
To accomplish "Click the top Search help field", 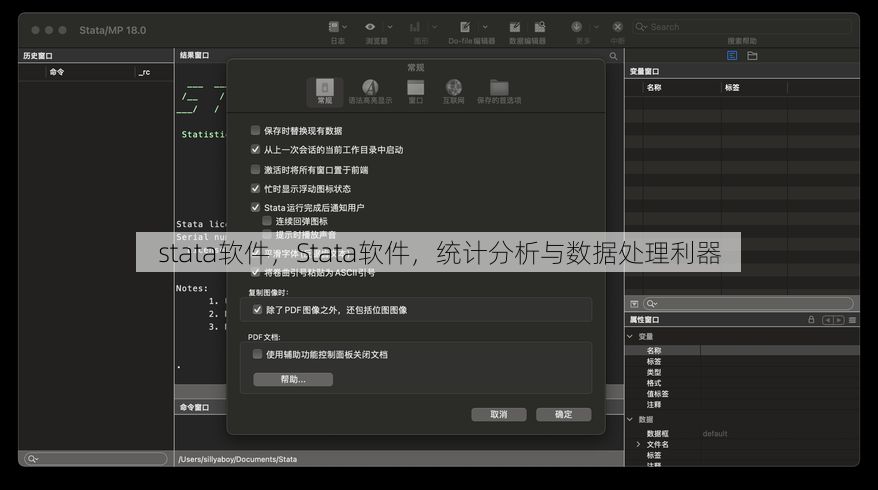I will point(742,27).
